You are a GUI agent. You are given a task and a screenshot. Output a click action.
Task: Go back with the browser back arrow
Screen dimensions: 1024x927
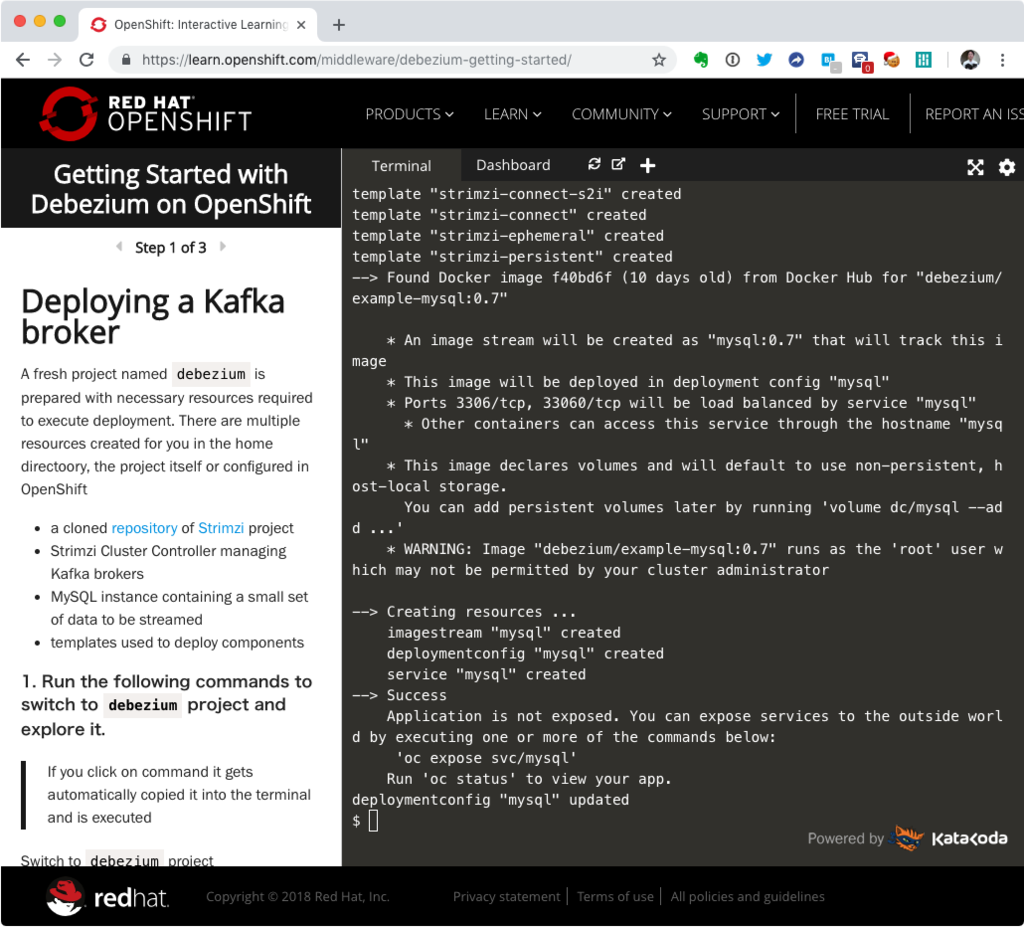coord(23,60)
